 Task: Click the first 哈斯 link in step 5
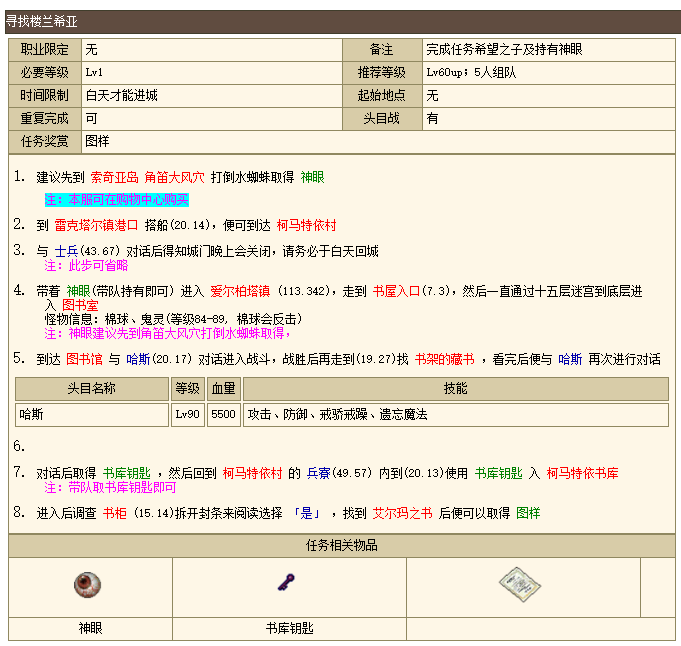138,359
